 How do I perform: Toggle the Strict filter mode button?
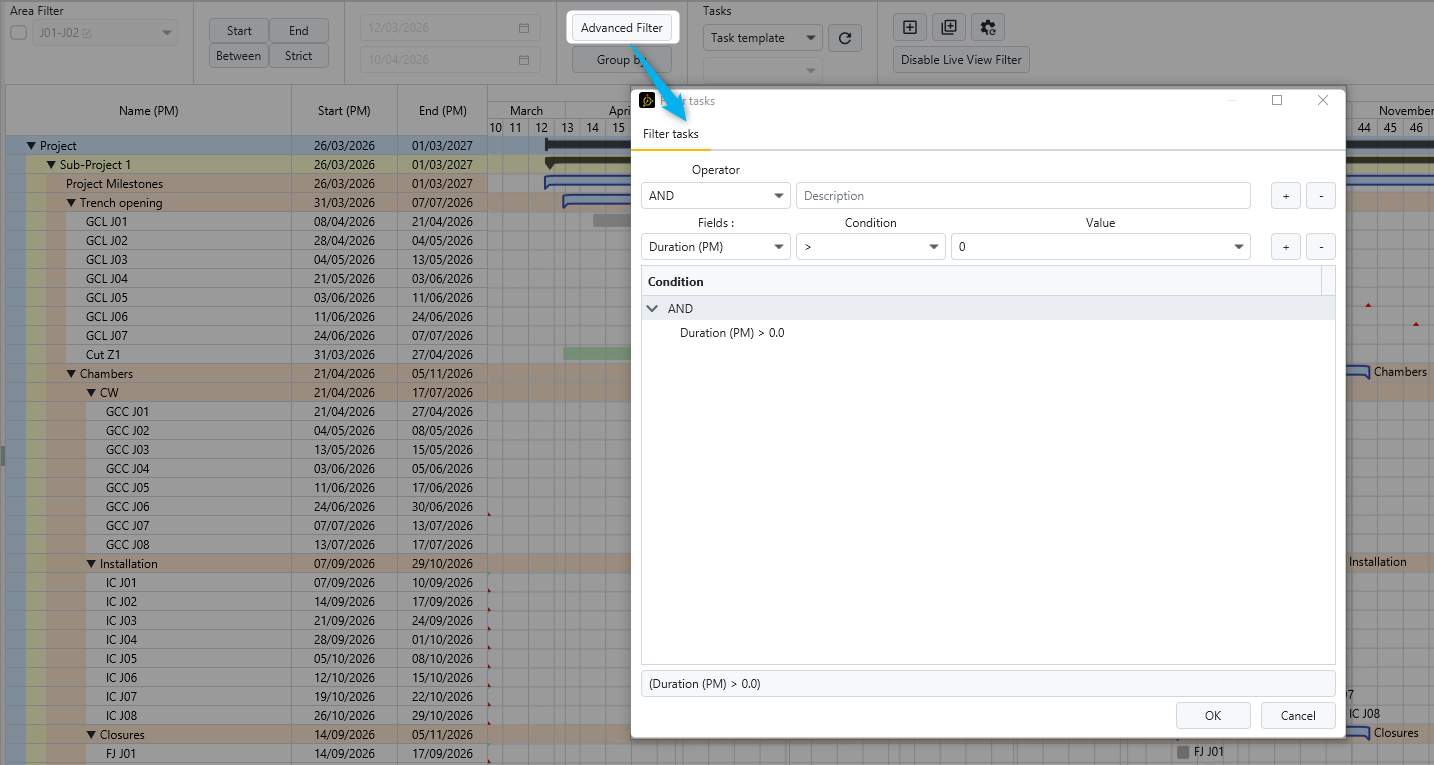point(298,56)
